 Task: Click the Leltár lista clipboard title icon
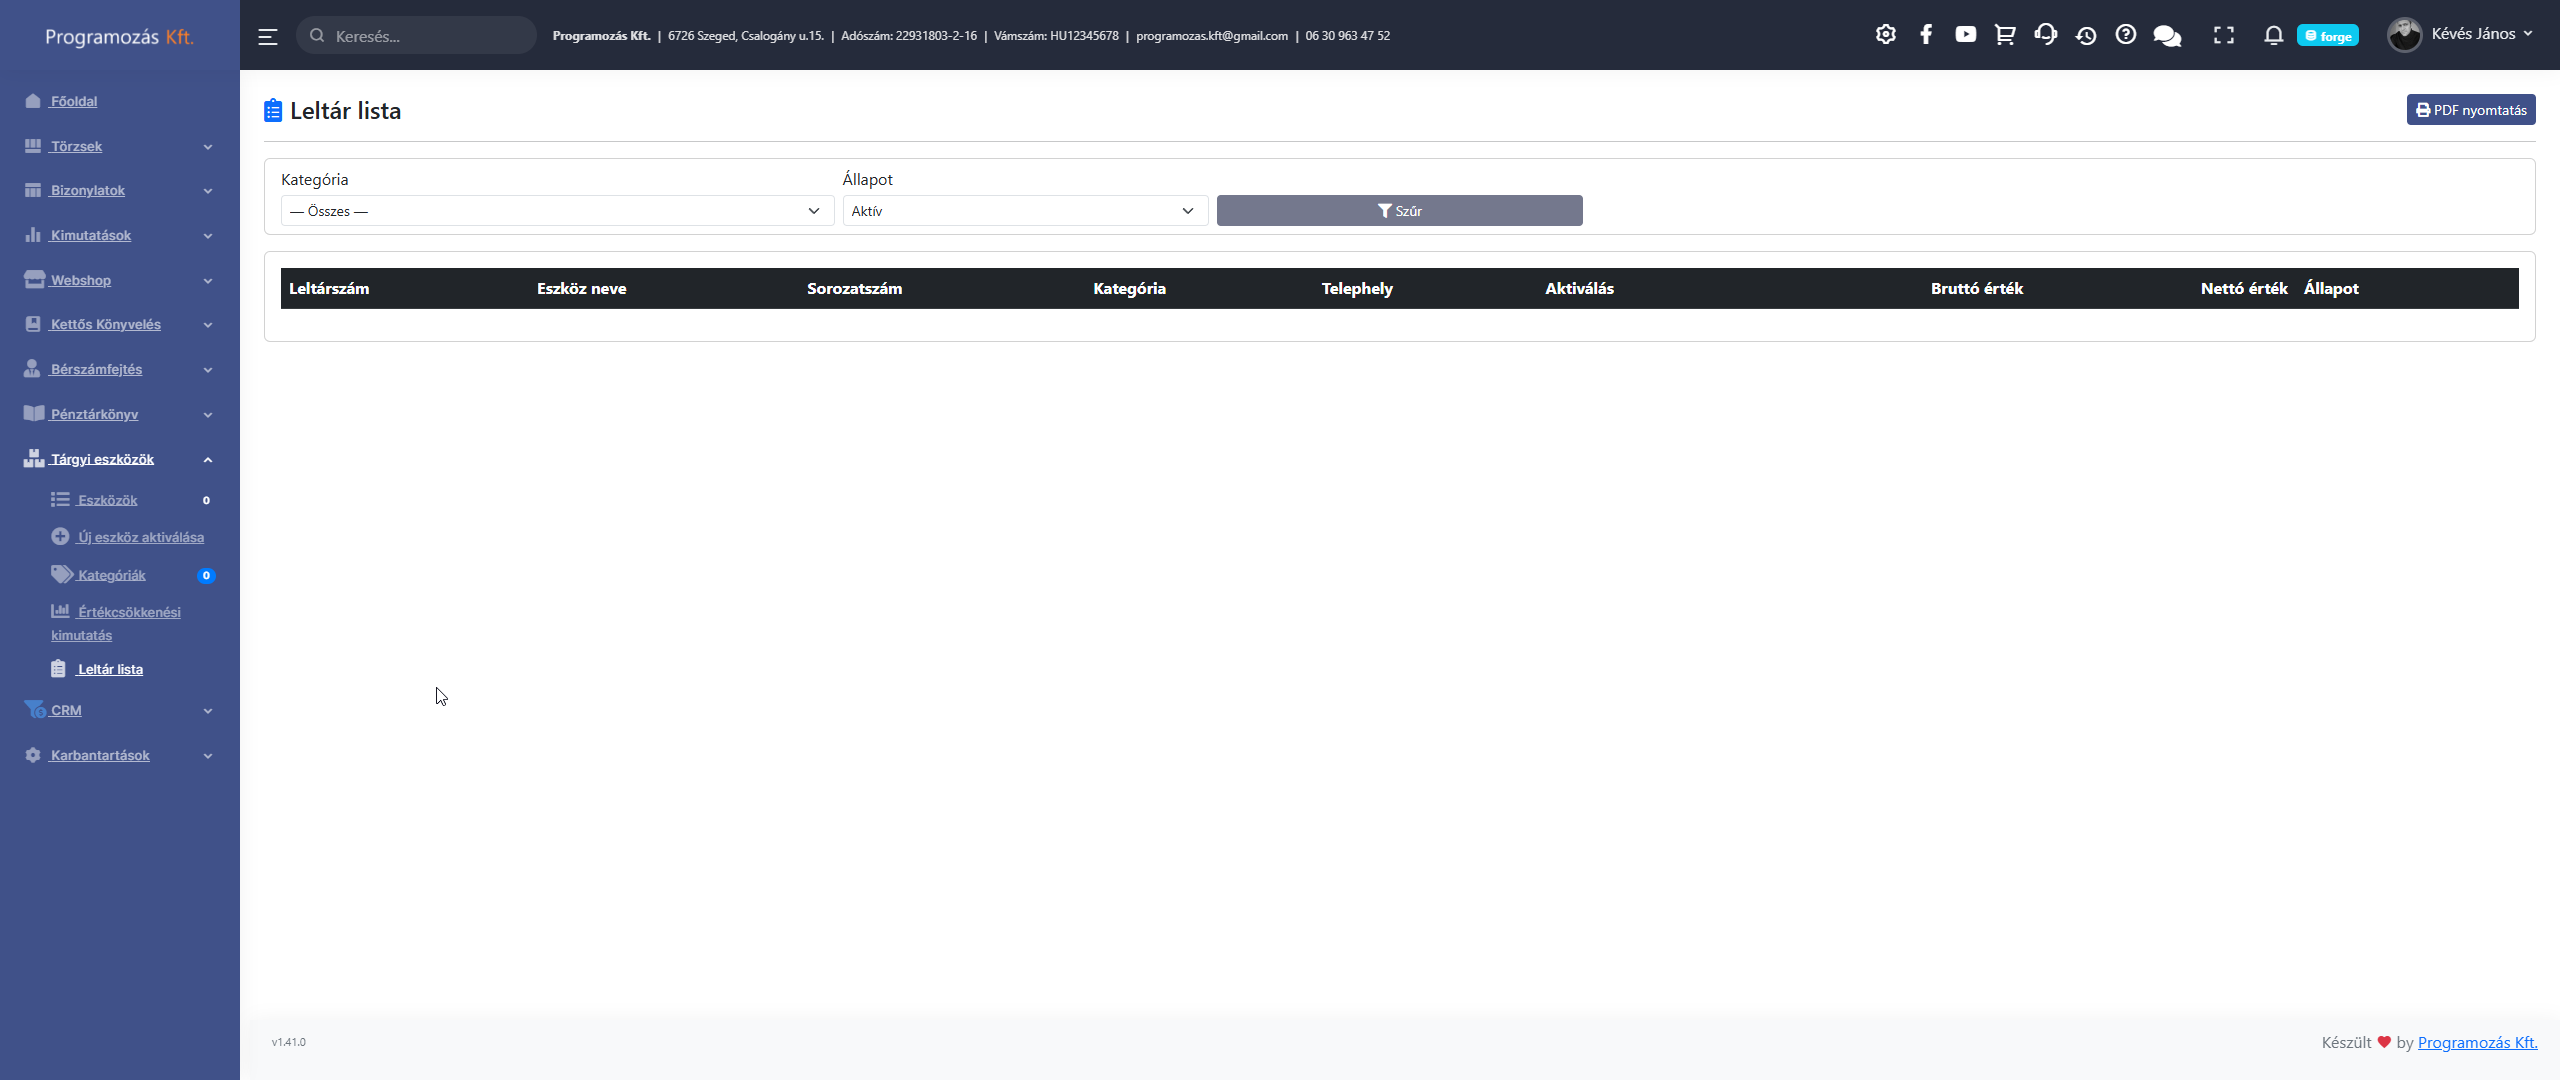click(273, 110)
